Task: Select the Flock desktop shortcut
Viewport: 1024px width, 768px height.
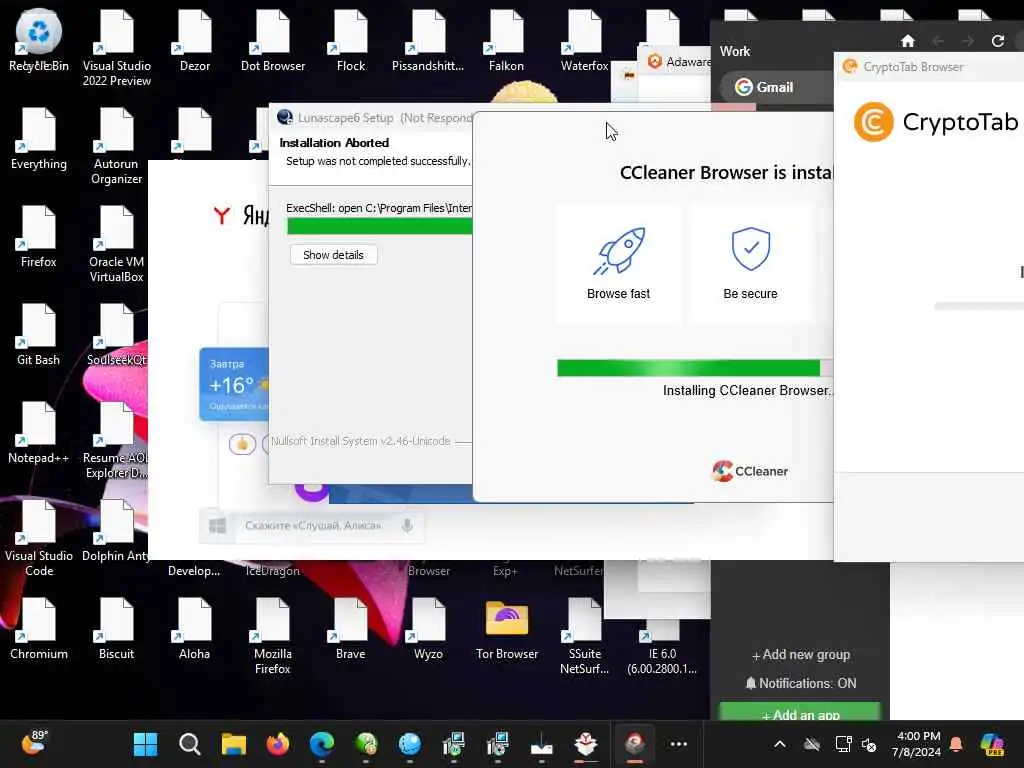Action: click(x=351, y=40)
